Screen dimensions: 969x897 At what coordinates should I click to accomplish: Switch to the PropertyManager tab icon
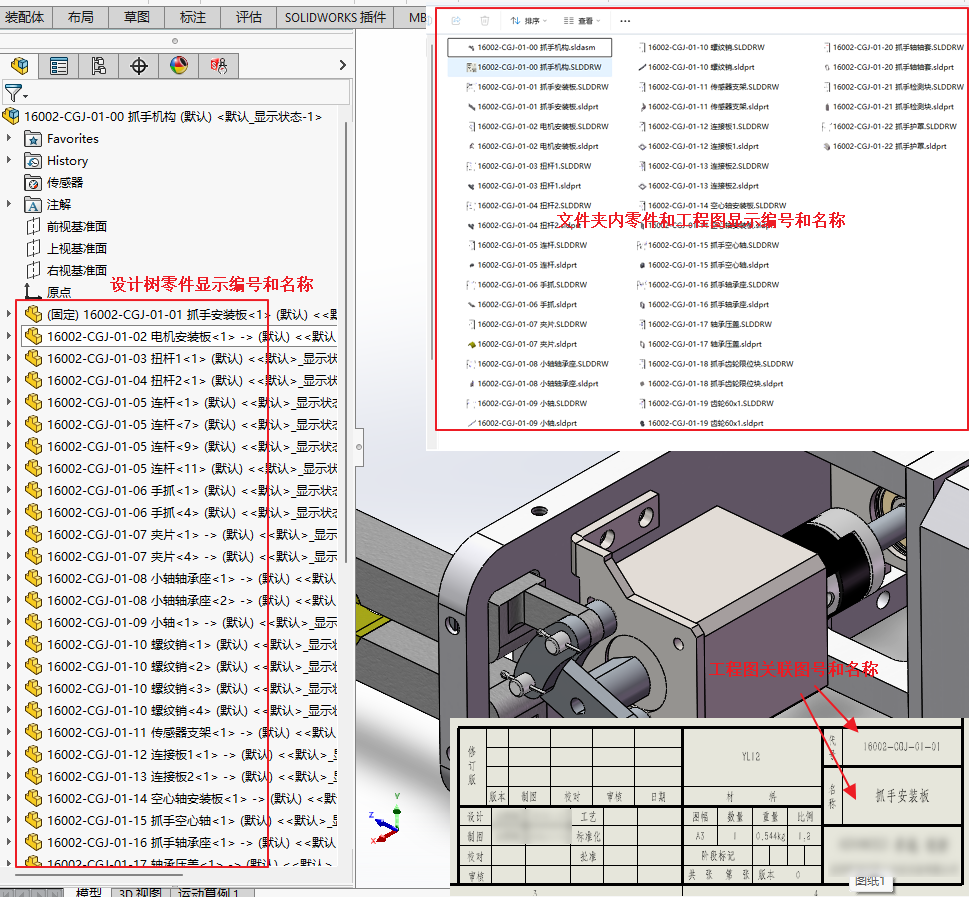click(59, 66)
